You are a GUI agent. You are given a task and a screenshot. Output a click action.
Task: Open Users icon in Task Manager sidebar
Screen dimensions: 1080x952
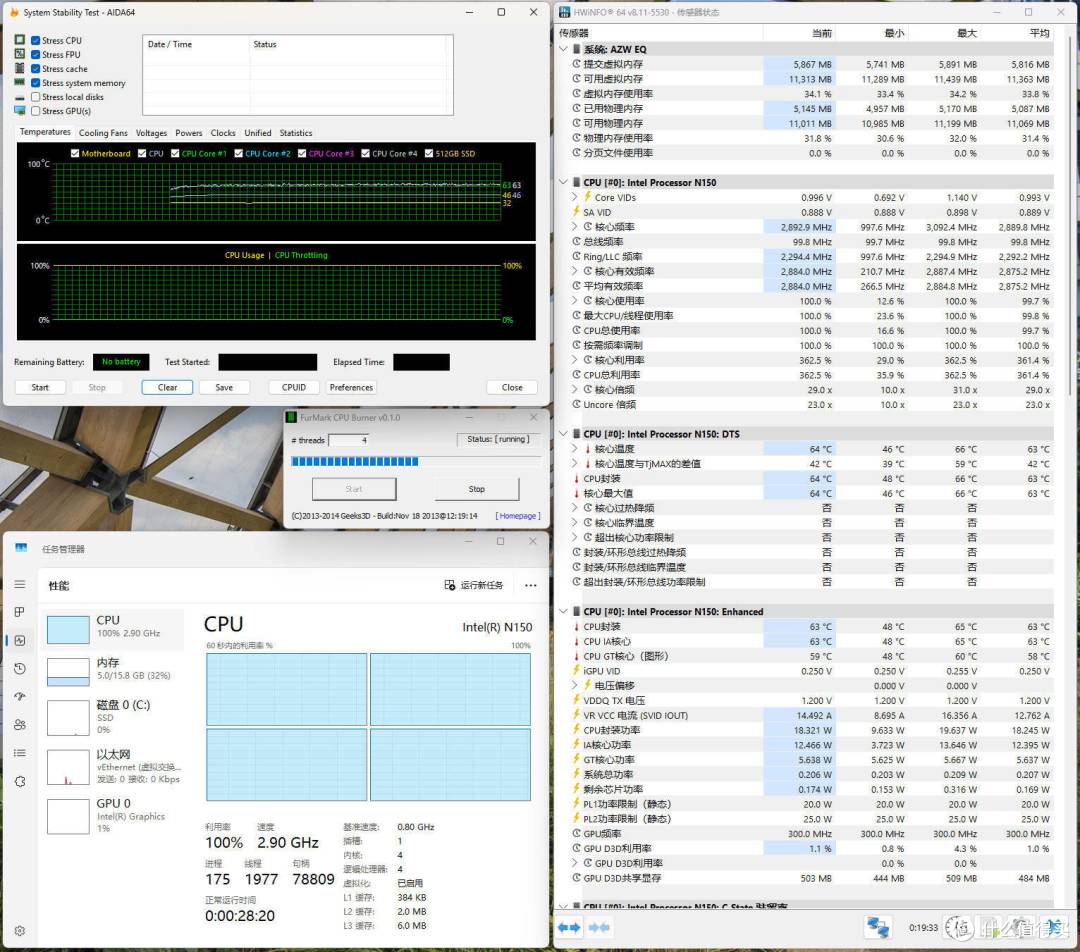click(19, 725)
